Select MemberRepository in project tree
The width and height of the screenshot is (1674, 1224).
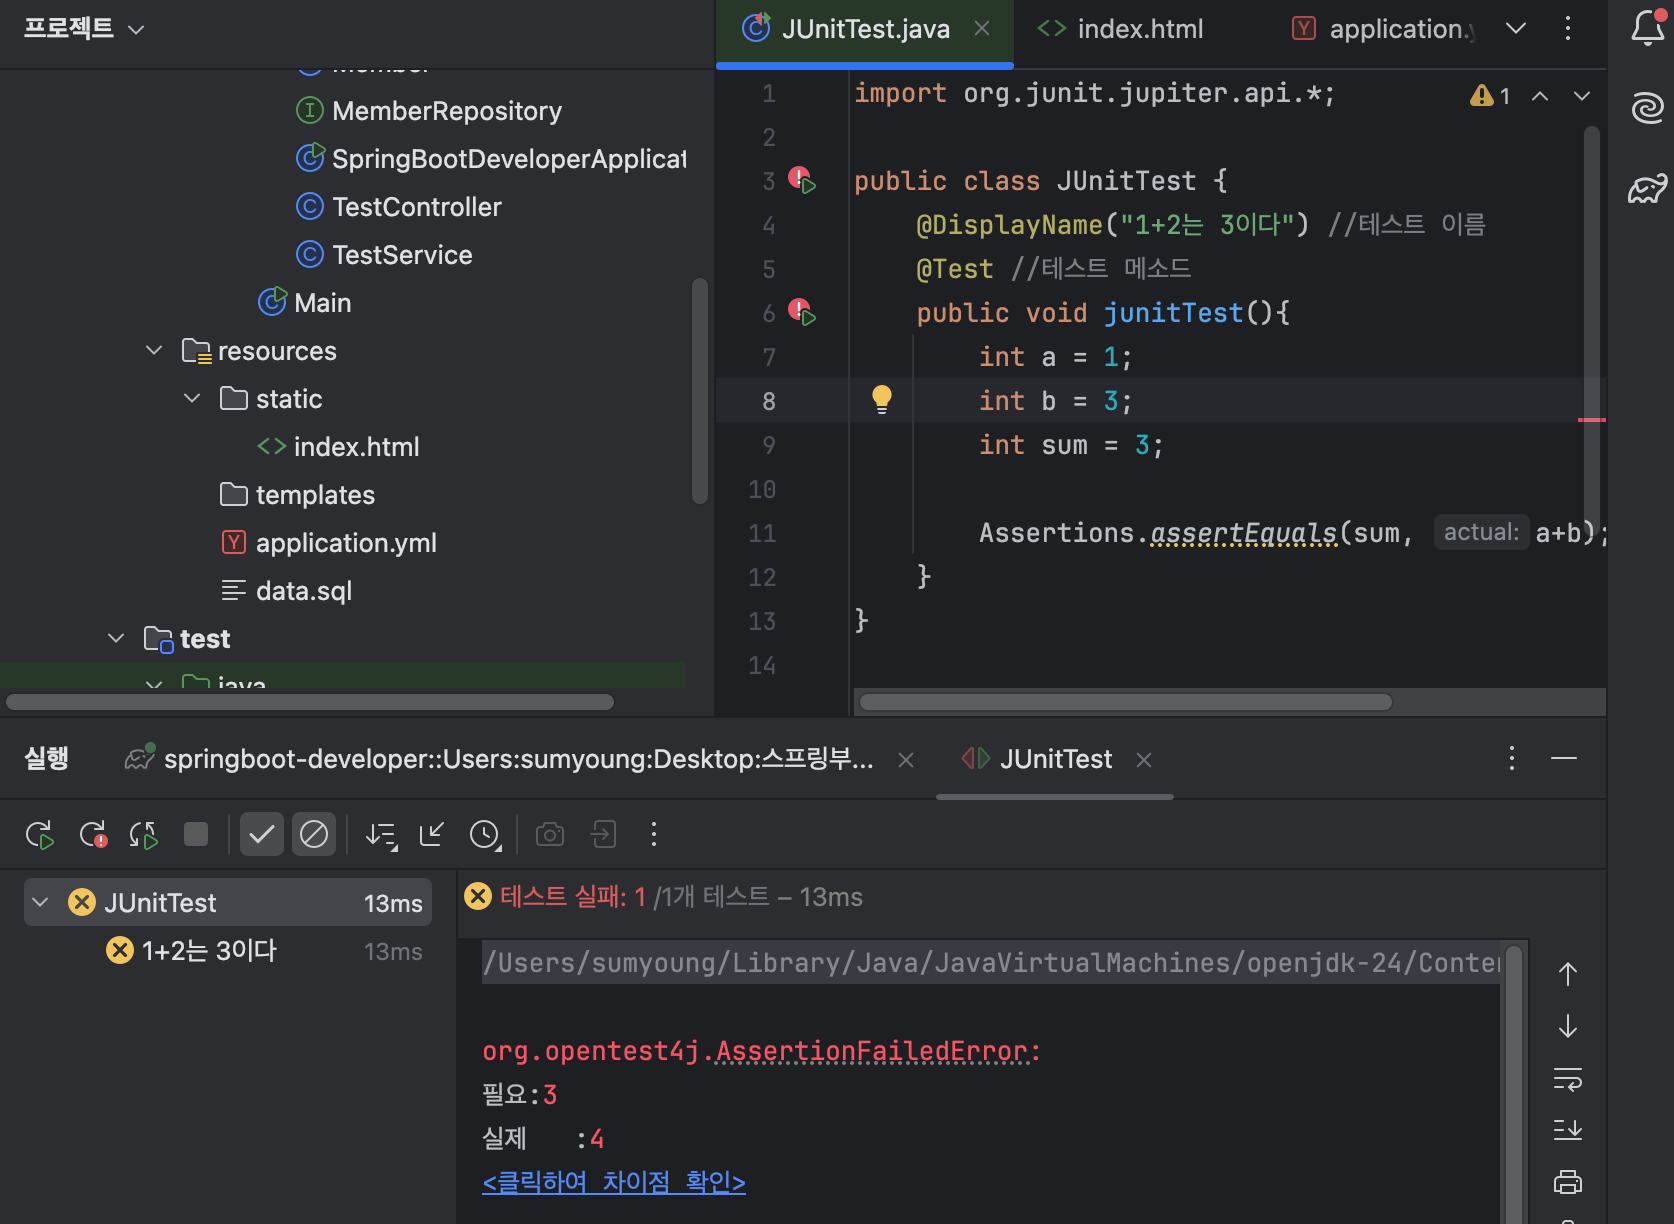coord(429,110)
